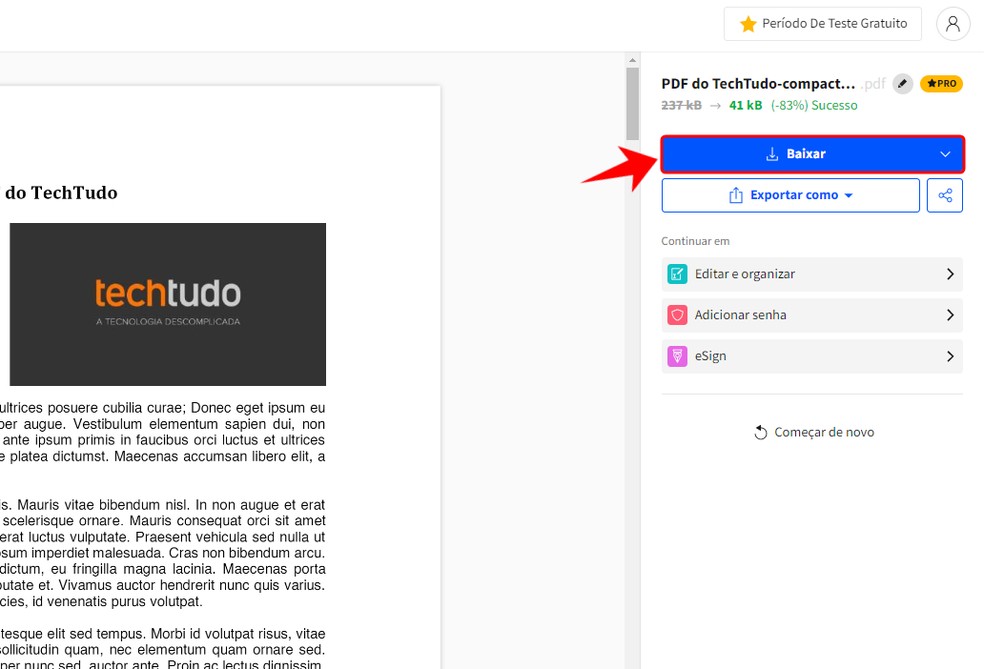The width and height of the screenshot is (984, 669).
Task: Click the Adicionar senha shield icon
Action: point(676,315)
